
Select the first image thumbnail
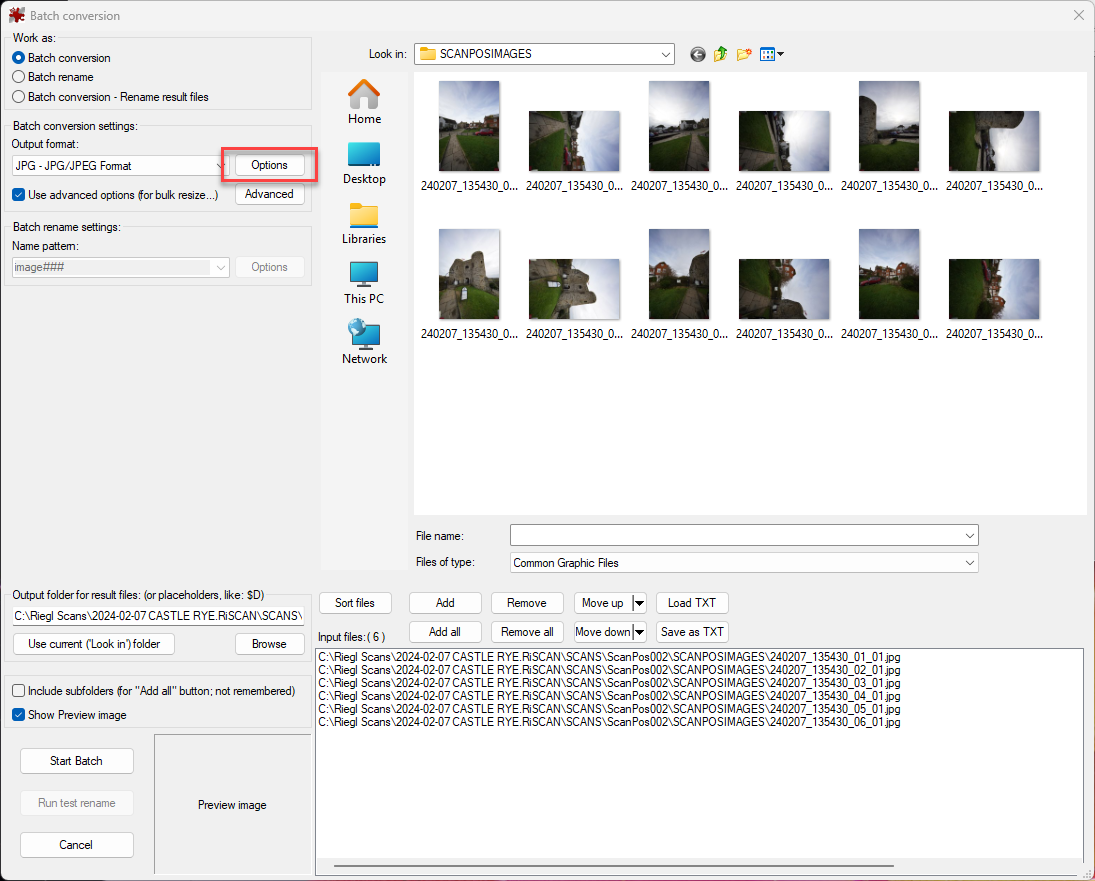click(469, 127)
